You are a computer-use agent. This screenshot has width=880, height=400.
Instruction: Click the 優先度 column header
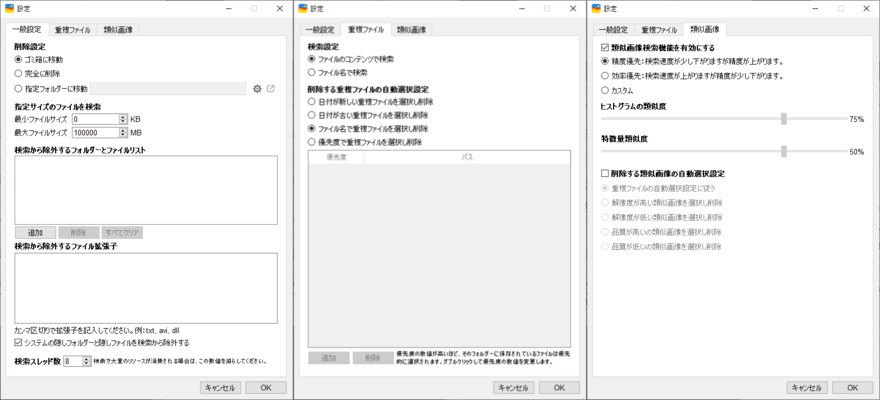coord(337,158)
